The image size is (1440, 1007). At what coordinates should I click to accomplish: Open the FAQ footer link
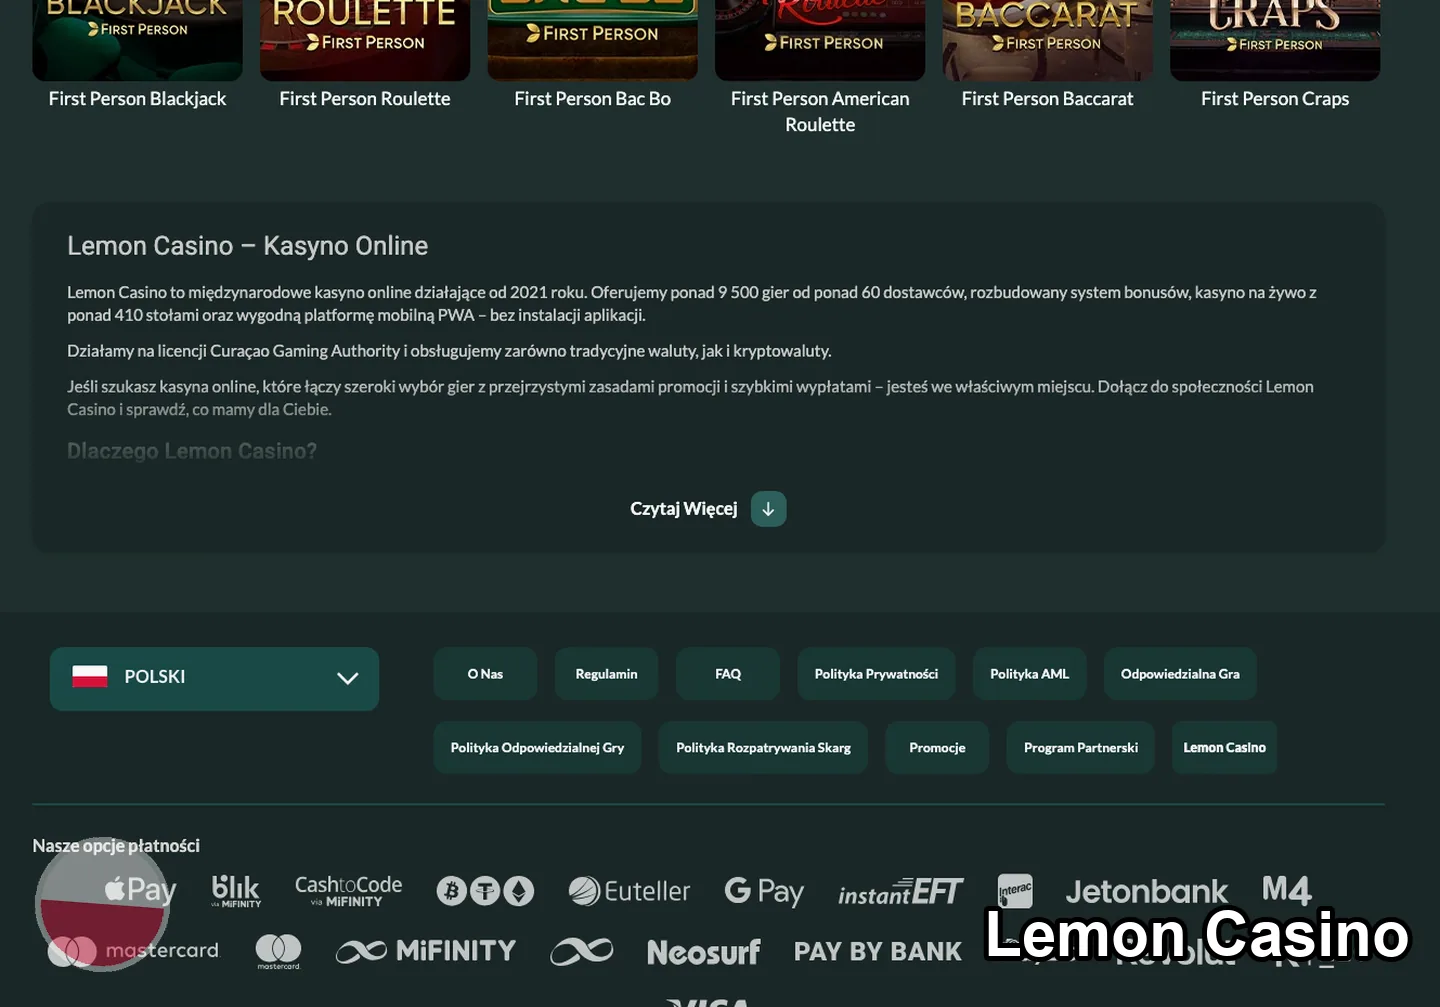[728, 674]
